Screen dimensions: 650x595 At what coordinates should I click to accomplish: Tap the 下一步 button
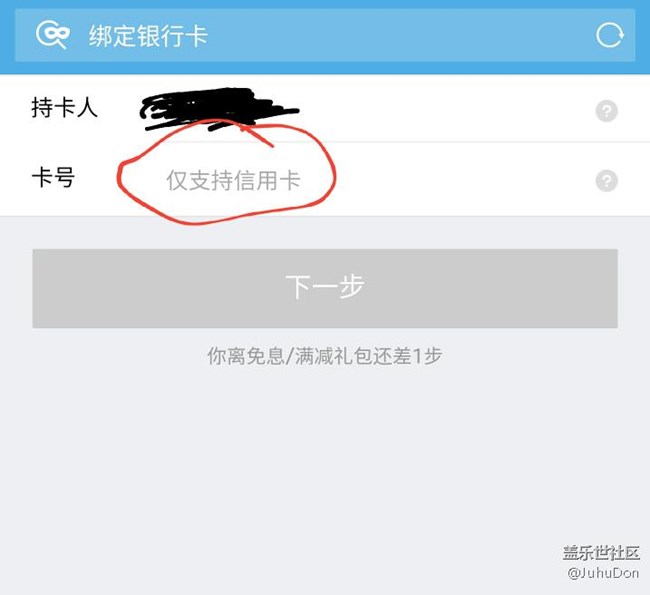(x=325, y=288)
